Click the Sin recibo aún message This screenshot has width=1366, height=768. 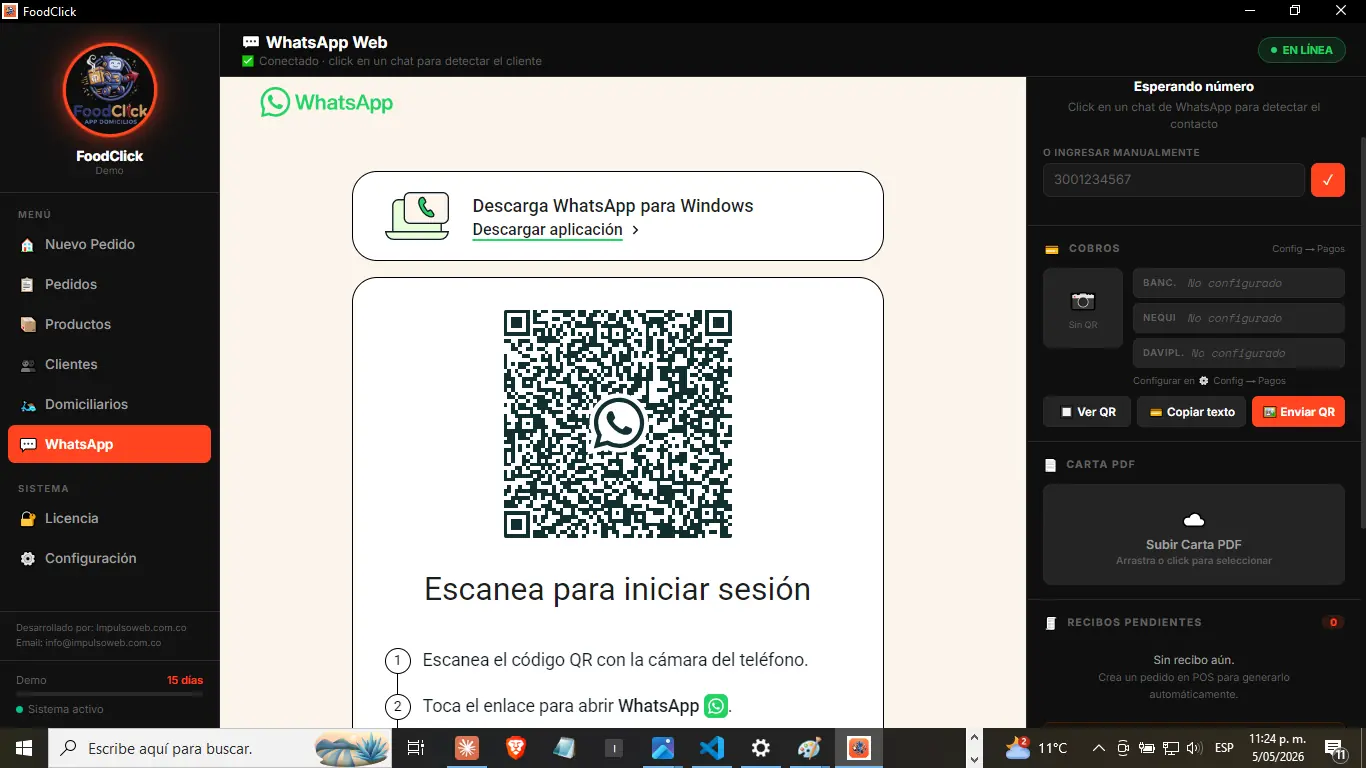pos(1194,660)
